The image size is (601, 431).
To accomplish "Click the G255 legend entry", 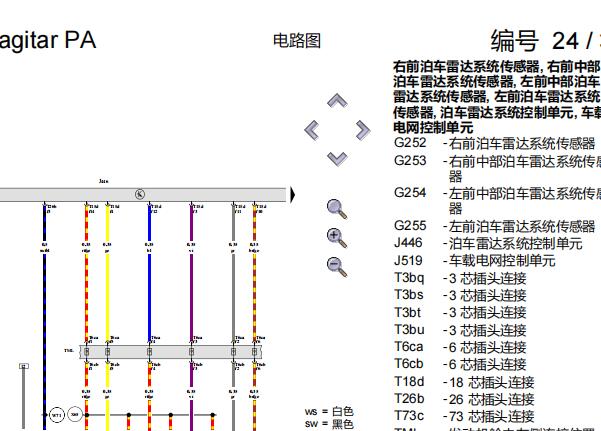I will (x=494, y=226).
